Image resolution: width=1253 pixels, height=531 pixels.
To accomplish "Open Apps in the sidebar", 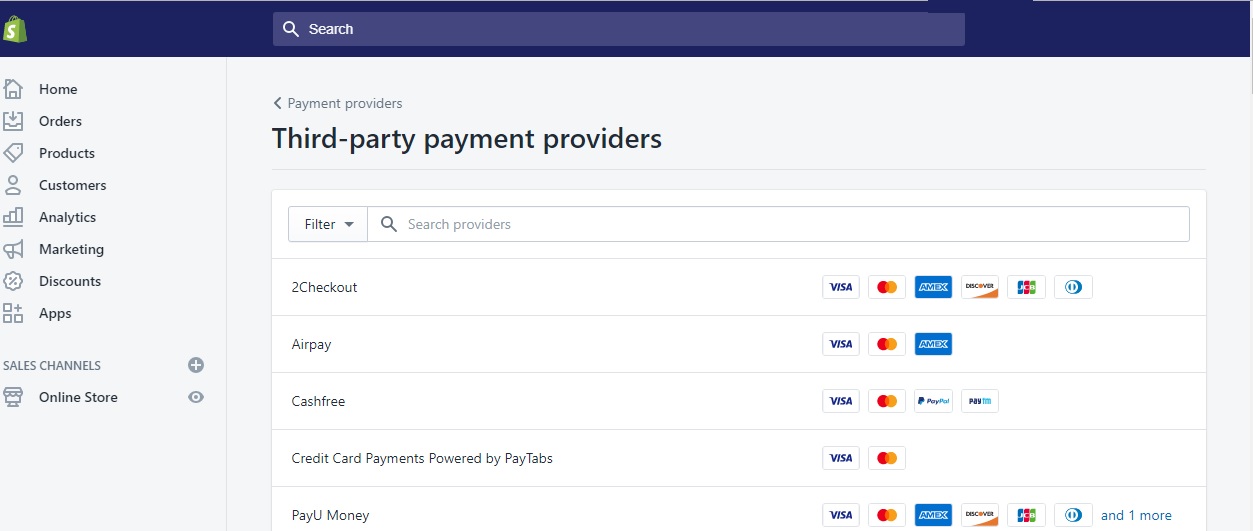I will (55, 313).
